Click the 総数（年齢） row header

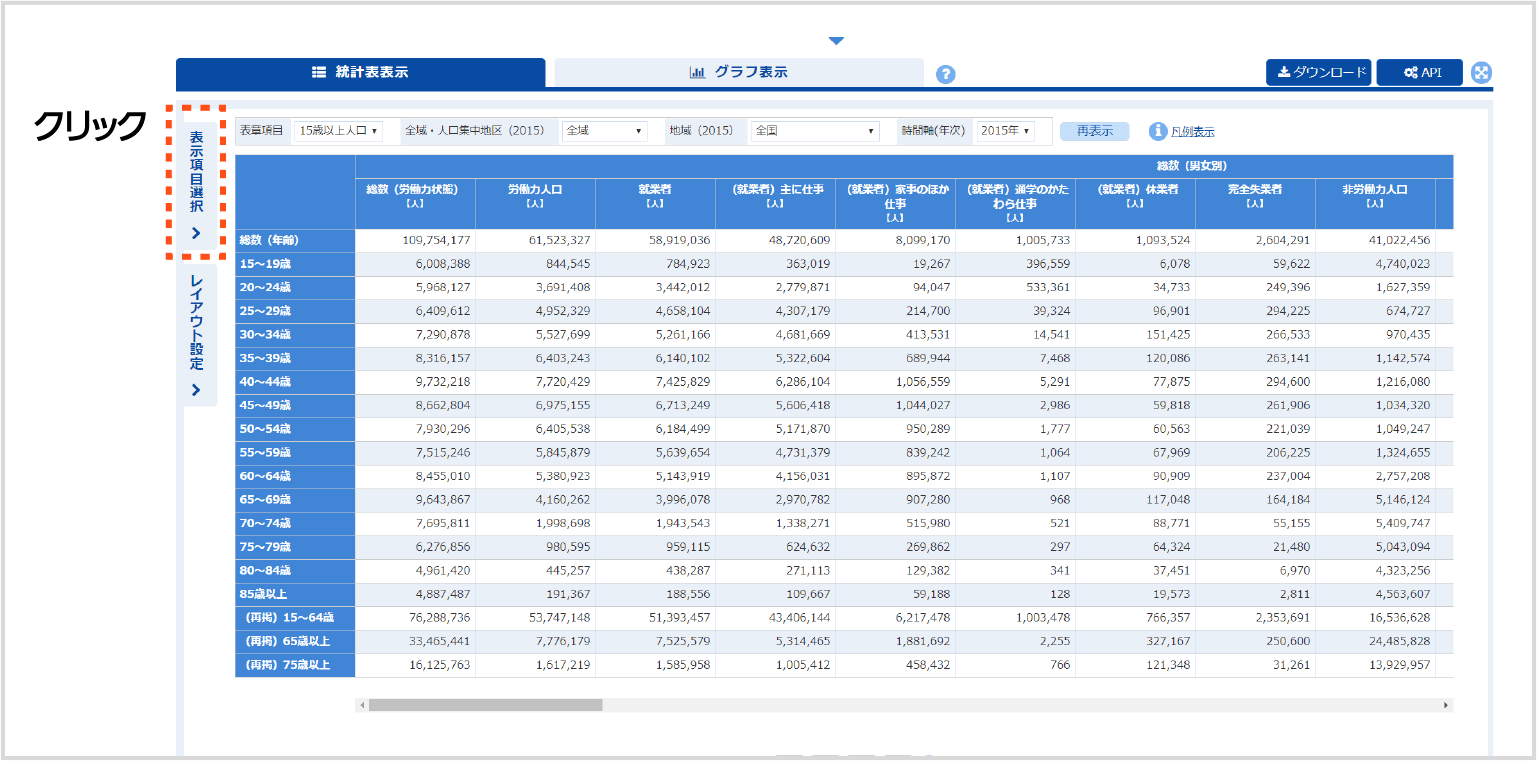pos(295,241)
